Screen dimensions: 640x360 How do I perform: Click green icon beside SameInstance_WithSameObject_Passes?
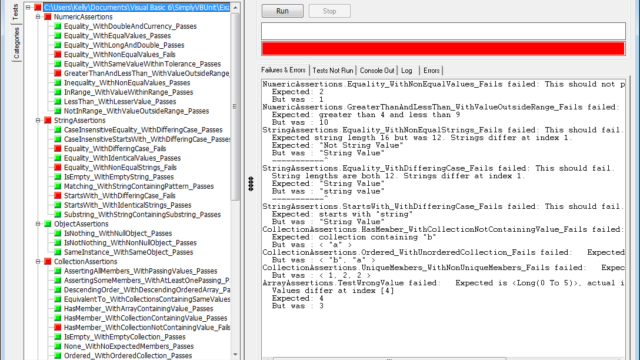pos(58,252)
